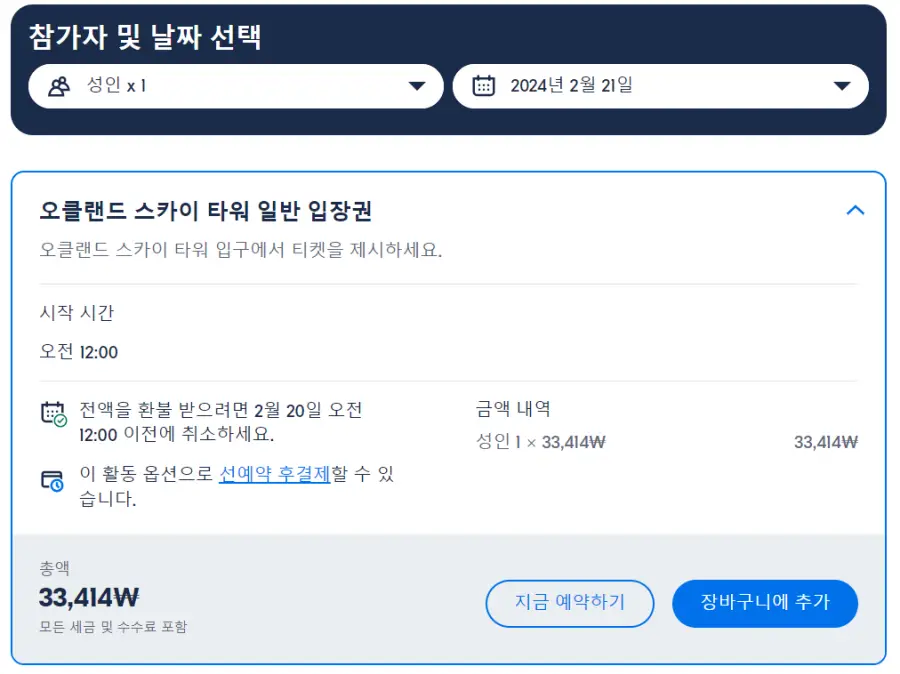This screenshot has width=900, height=674.
Task: Click the participants people icon
Action: click(x=59, y=86)
